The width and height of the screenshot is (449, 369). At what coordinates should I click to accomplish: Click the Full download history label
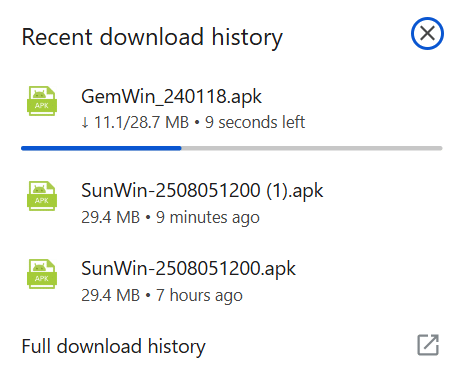(x=113, y=346)
